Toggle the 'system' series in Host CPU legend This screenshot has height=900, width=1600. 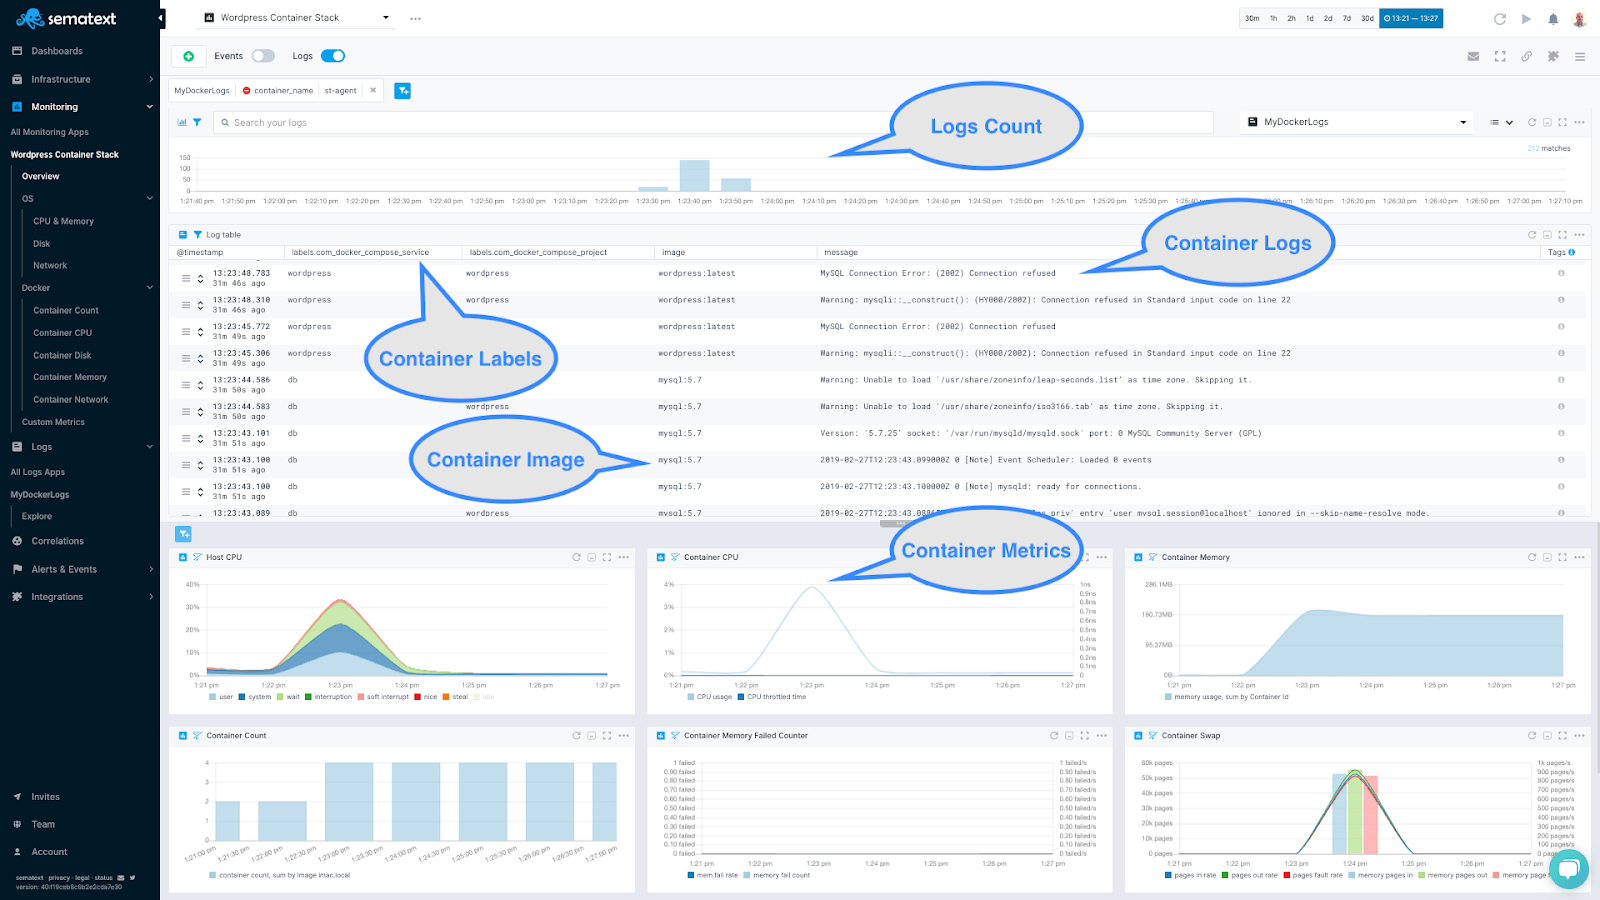(255, 697)
